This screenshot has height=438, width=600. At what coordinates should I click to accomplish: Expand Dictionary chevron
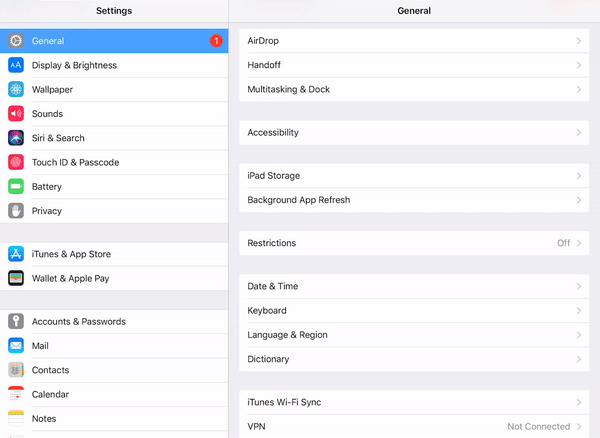(579, 359)
